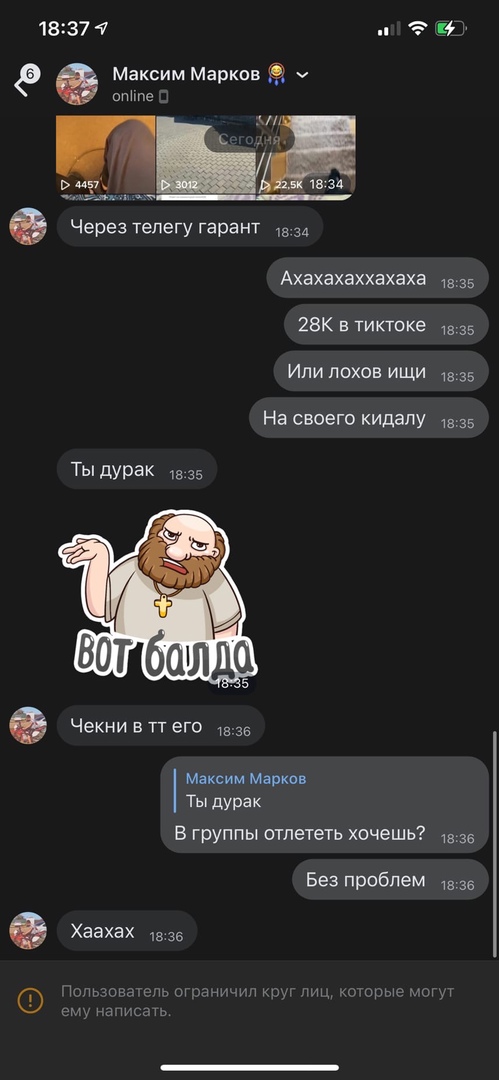Viewport: 499px width, 1080px height.
Task: Tap the Ты дурак message bubble
Action: pyautogui.click(x=136, y=469)
